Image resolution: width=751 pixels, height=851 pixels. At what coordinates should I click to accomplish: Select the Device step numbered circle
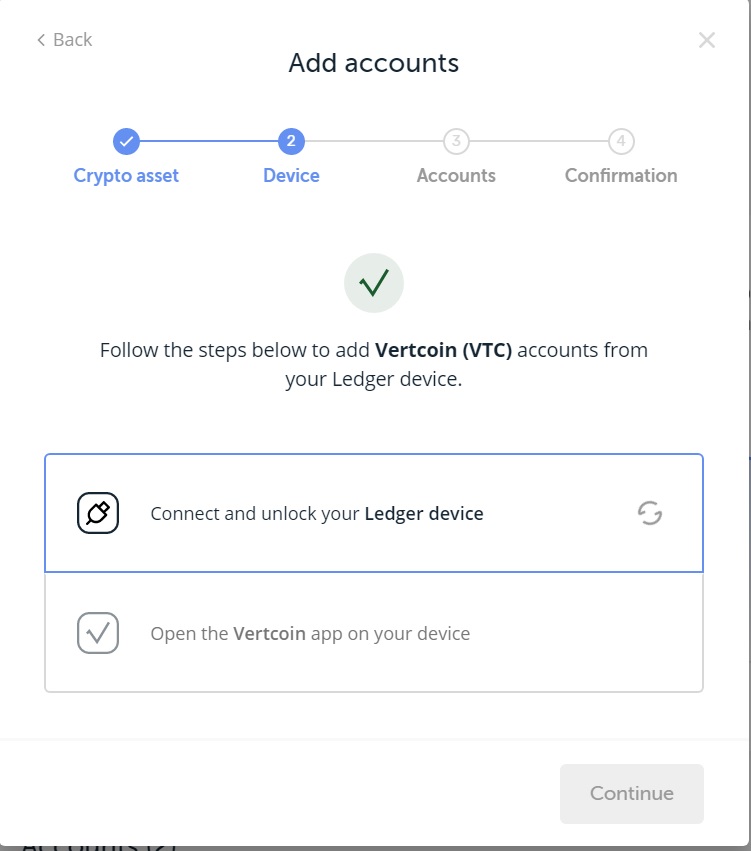[x=291, y=141]
